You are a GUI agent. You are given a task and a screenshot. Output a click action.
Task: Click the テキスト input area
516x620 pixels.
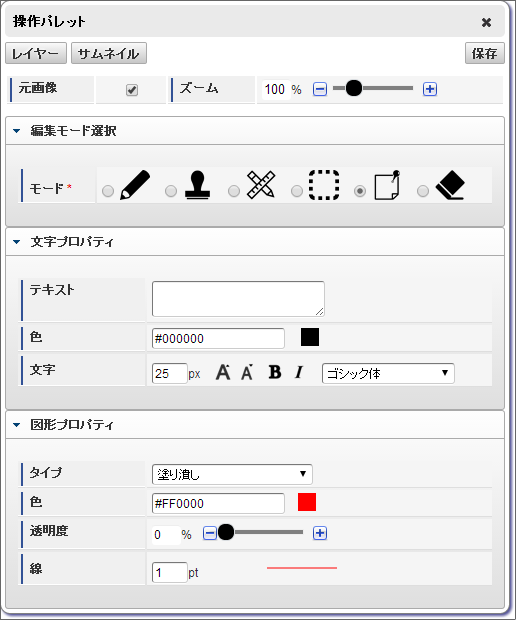[238, 299]
